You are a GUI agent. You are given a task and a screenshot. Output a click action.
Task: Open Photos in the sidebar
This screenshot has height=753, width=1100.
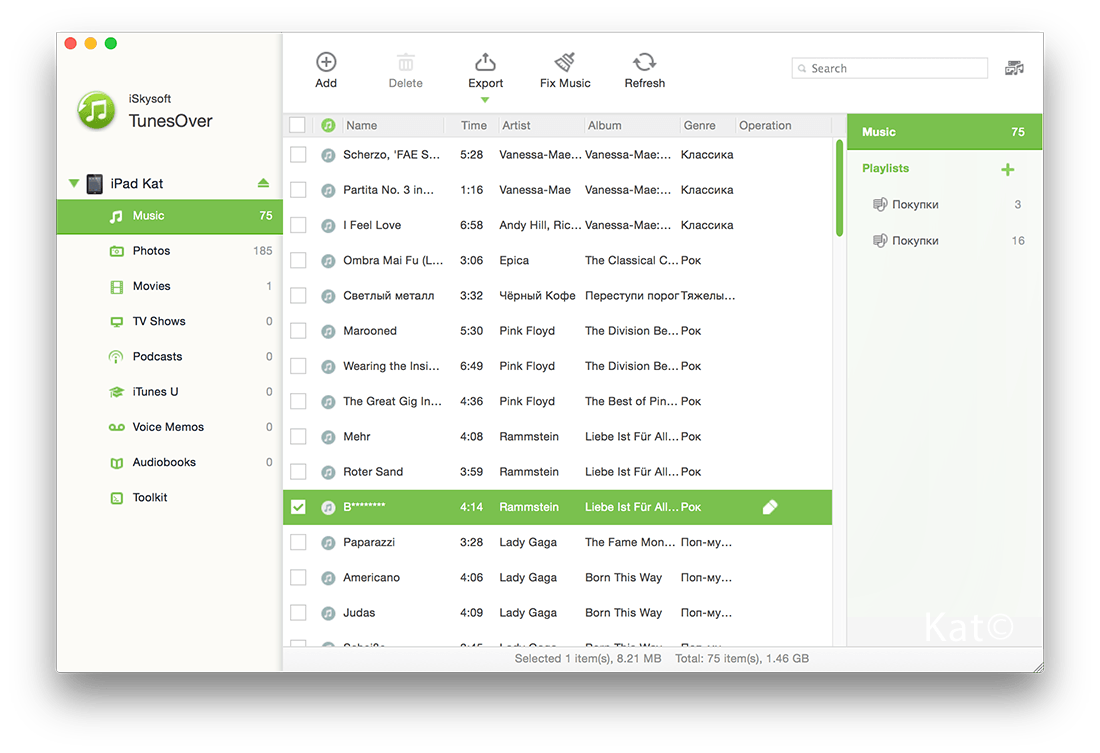pos(170,251)
